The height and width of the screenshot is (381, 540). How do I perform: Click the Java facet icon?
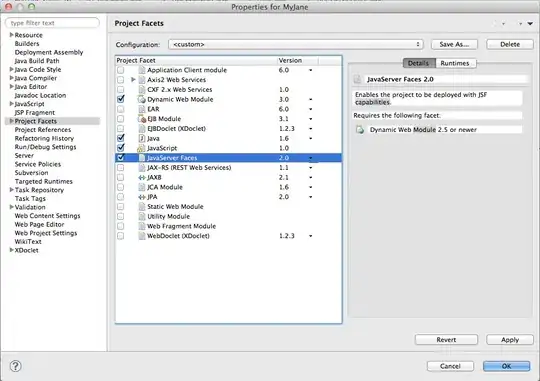(142, 138)
